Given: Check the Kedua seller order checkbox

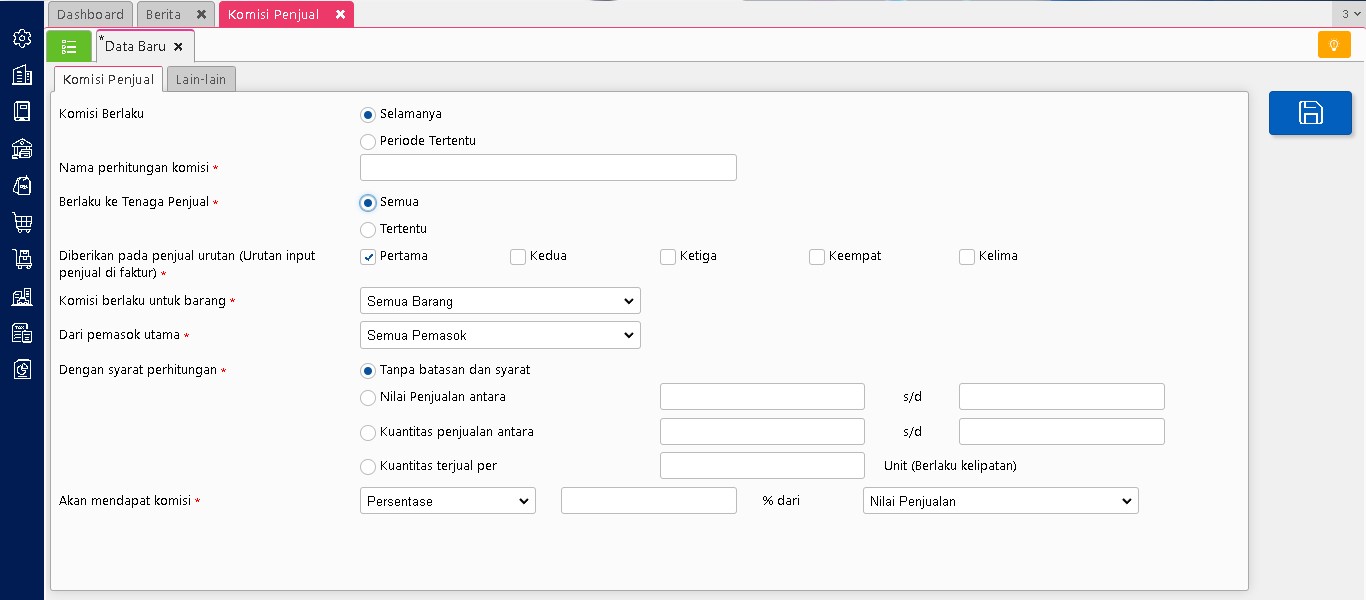Looking at the screenshot, I should point(518,257).
